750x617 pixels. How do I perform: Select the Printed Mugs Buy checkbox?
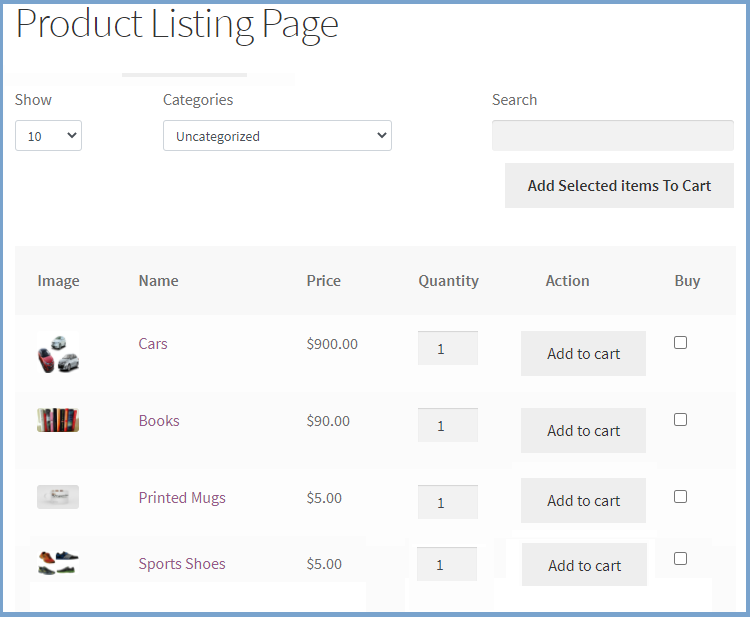tap(680, 496)
